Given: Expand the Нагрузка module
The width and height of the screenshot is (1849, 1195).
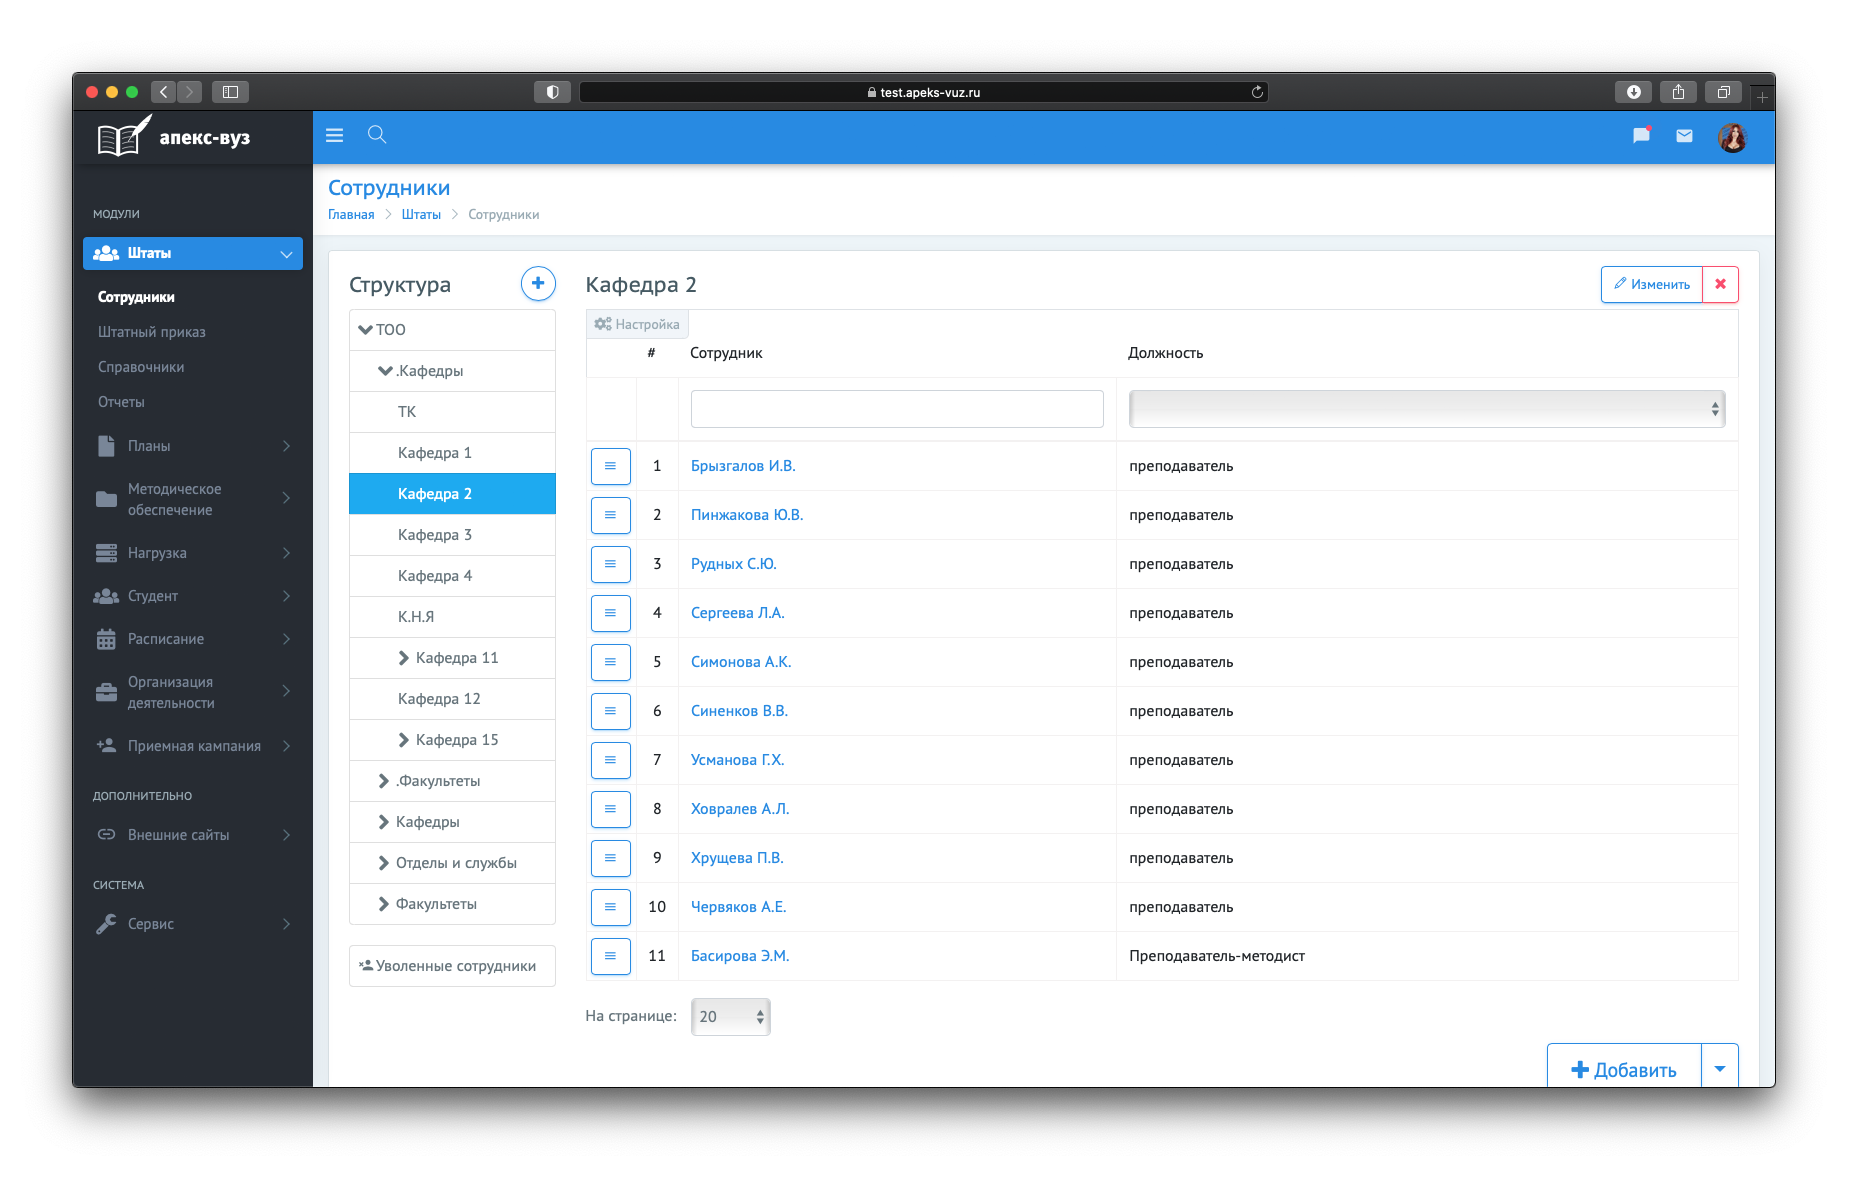Looking at the screenshot, I should point(193,553).
